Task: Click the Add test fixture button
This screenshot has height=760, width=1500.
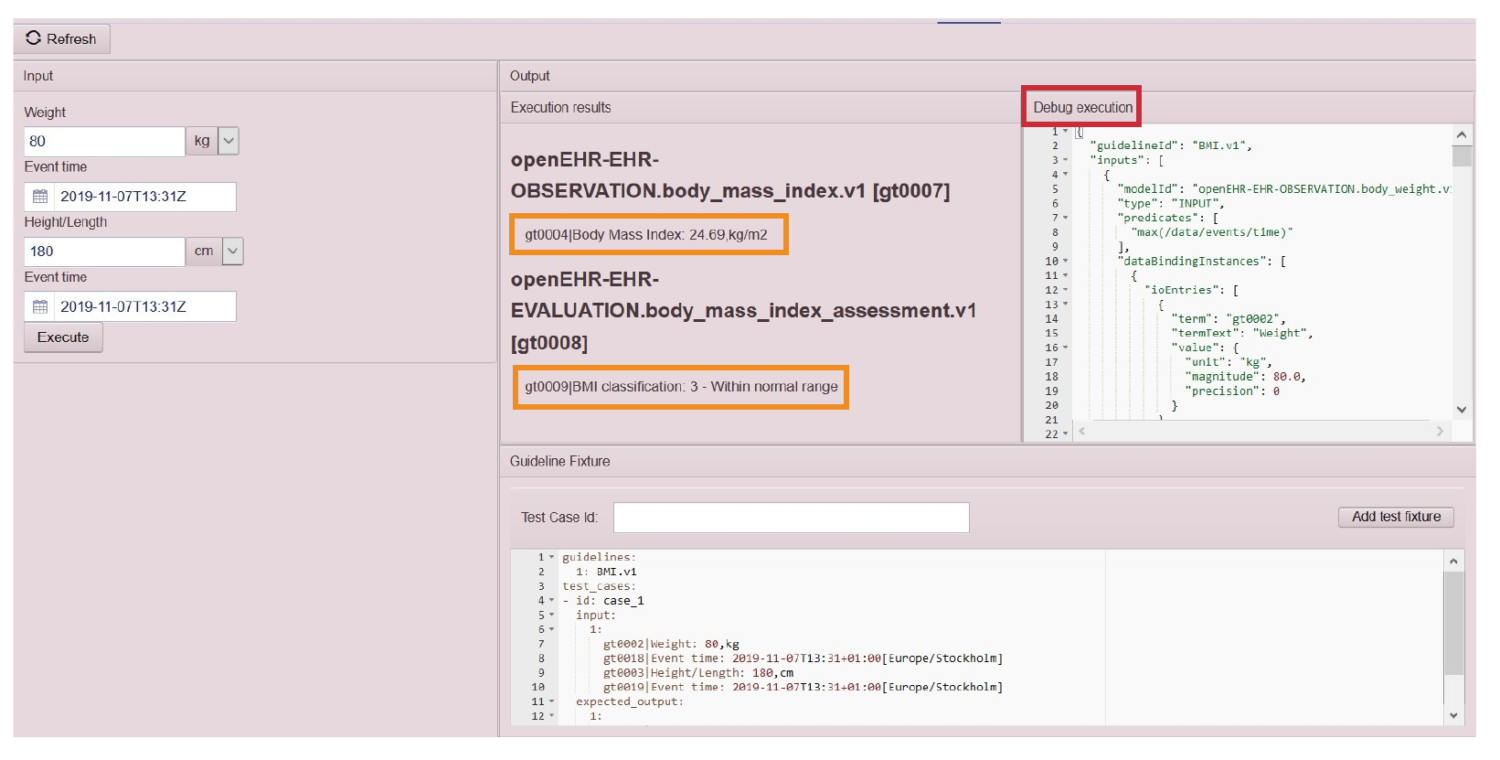Action: tap(1395, 517)
